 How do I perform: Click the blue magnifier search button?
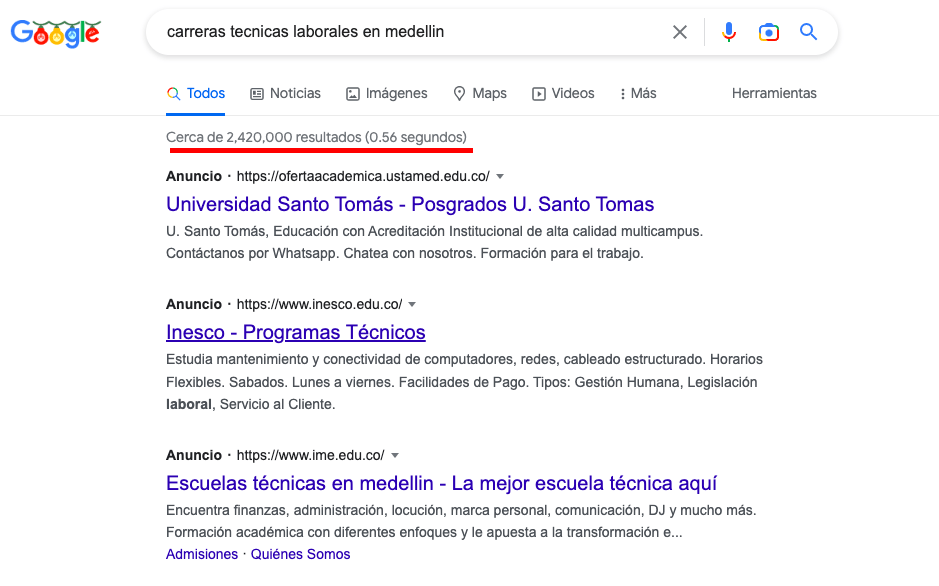(x=808, y=32)
